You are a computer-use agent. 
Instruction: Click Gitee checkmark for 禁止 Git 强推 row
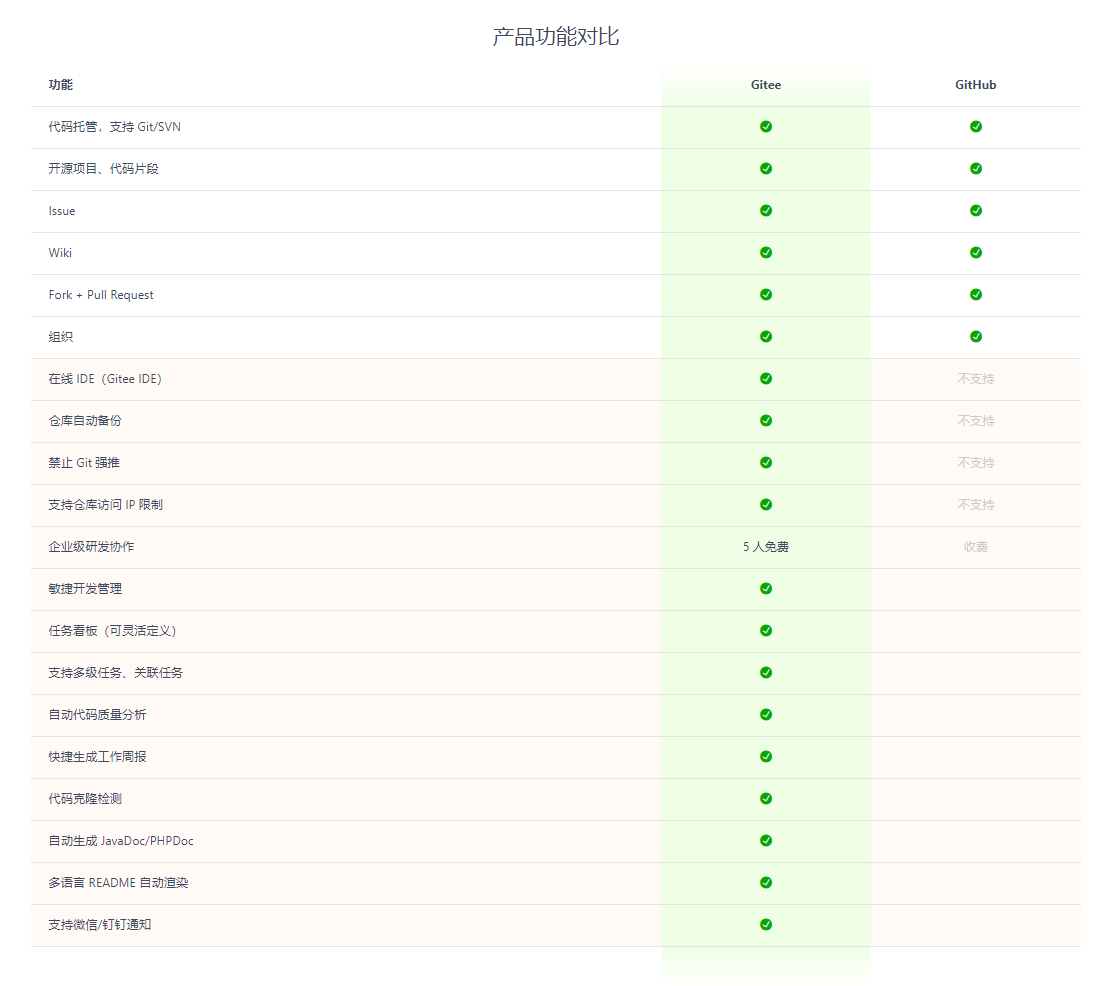(x=766, y=462)
